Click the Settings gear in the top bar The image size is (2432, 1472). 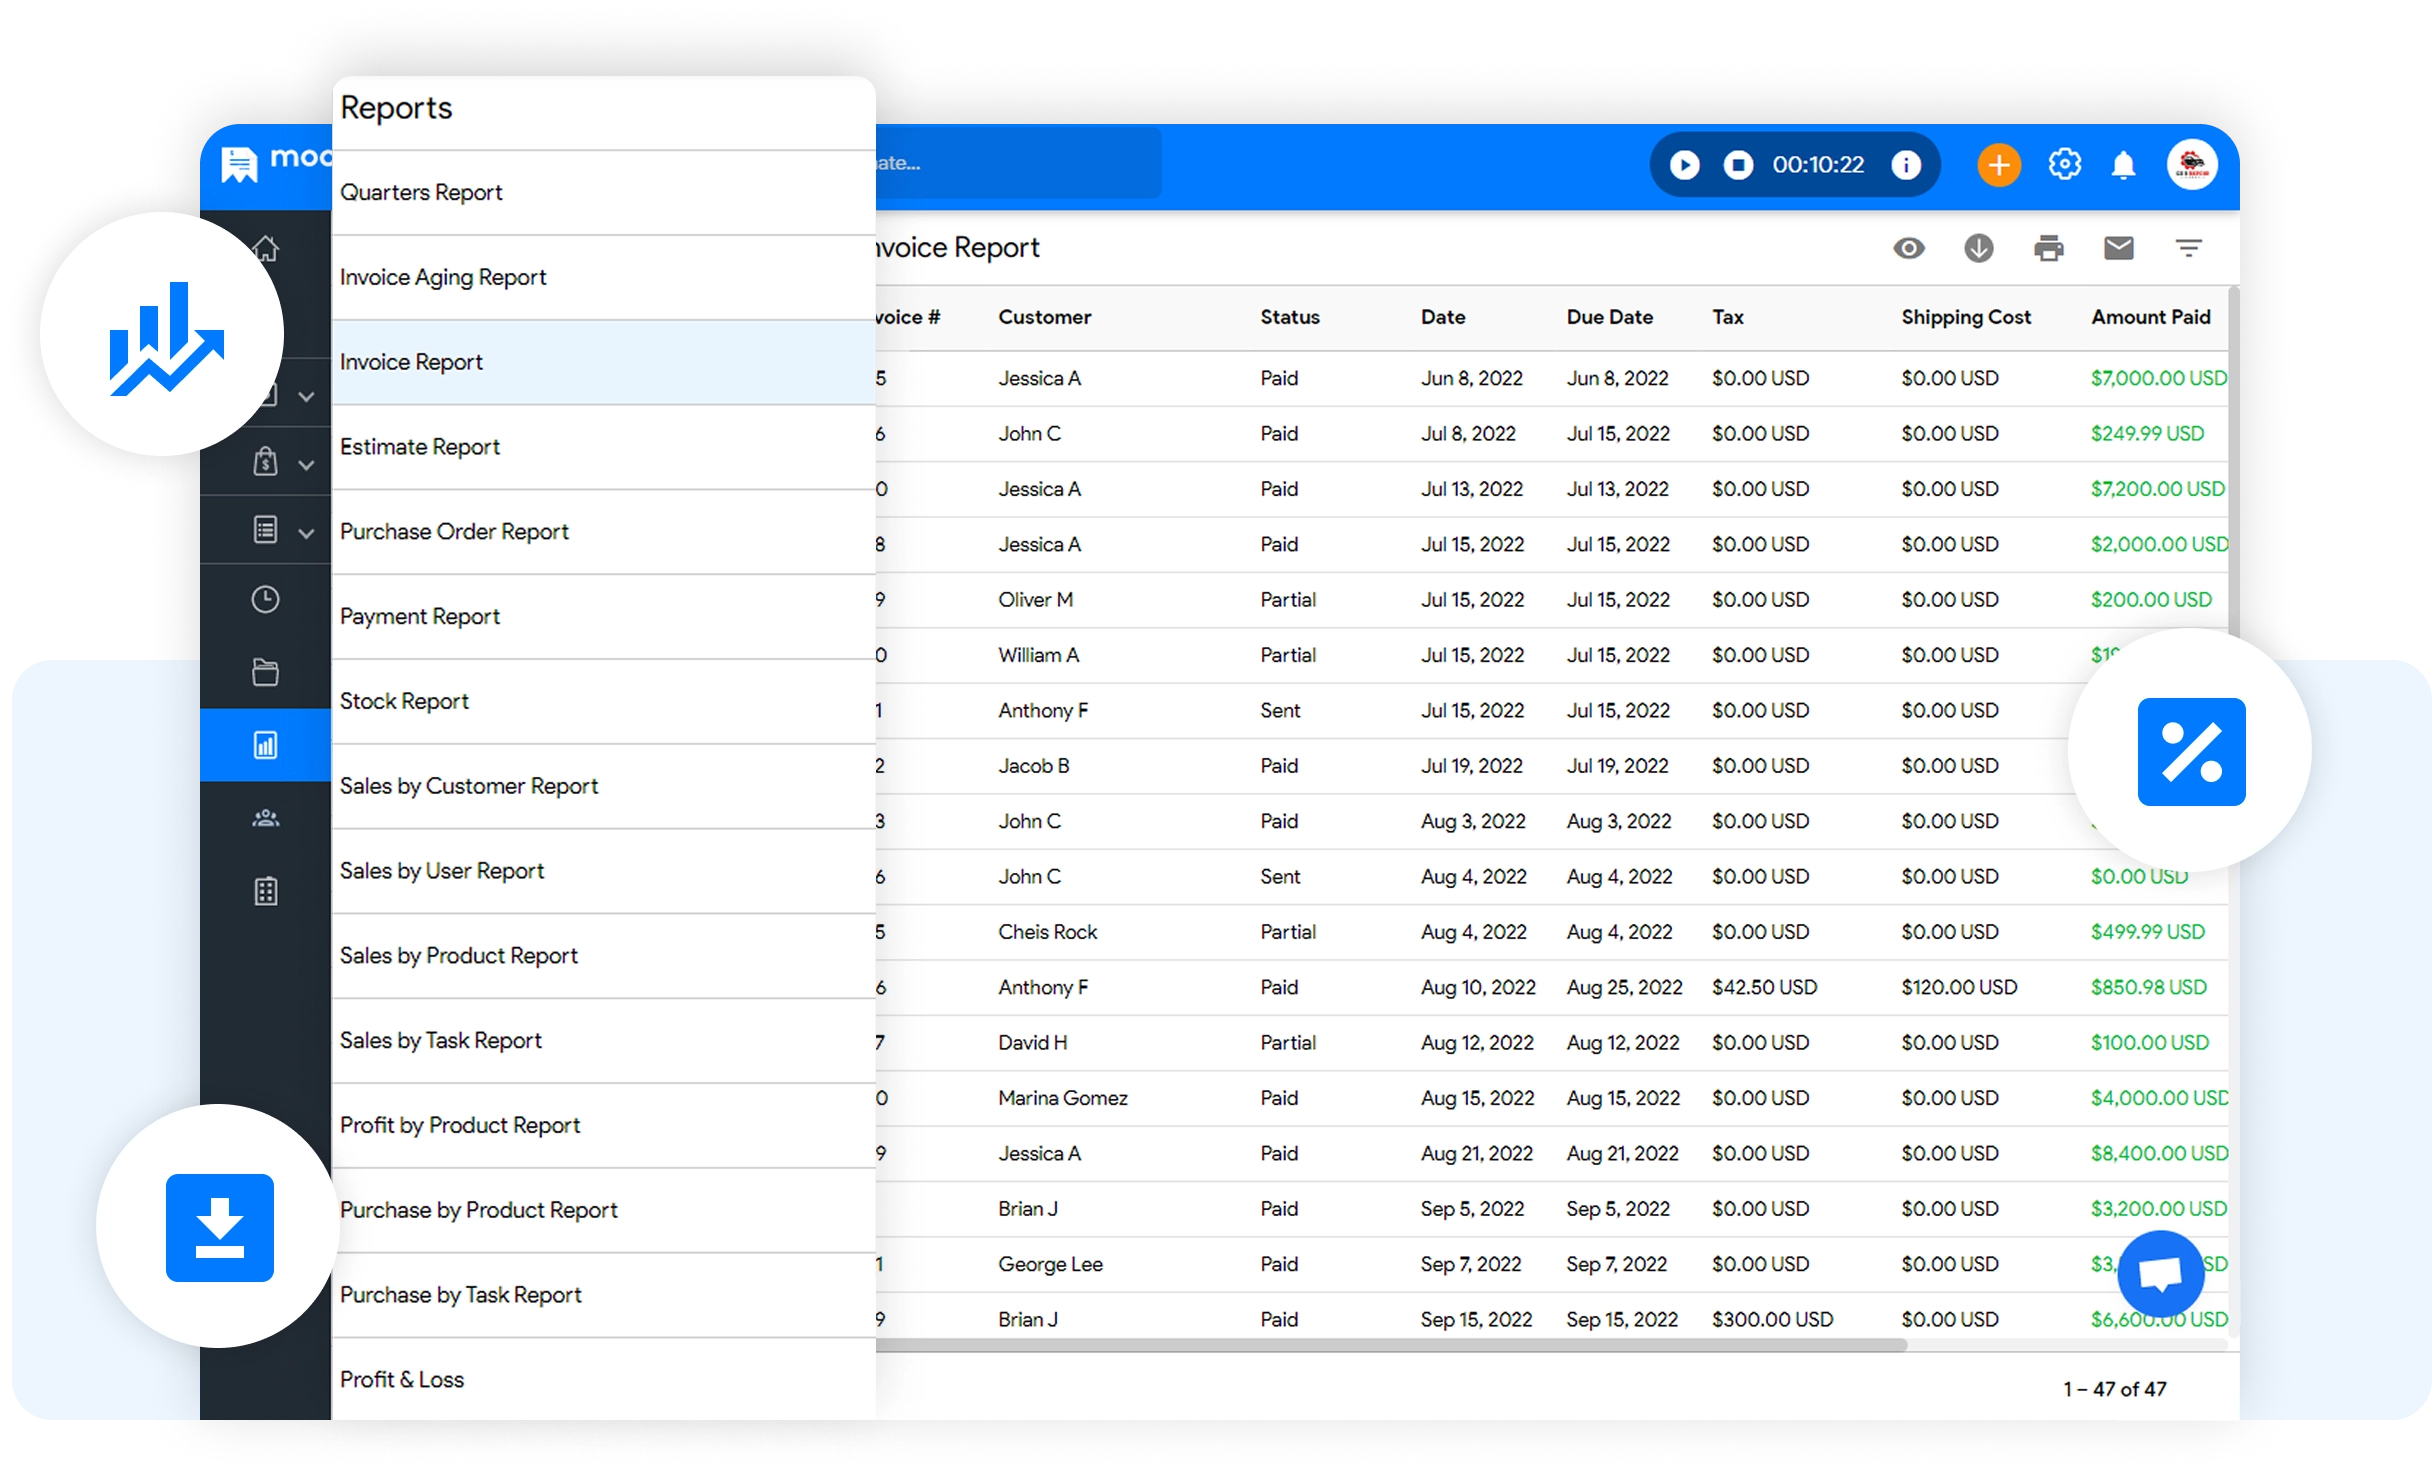[x=2065, y=164]
